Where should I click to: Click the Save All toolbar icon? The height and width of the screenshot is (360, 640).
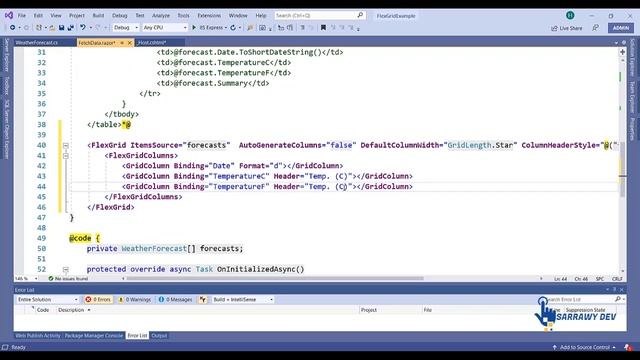point(70,27)
